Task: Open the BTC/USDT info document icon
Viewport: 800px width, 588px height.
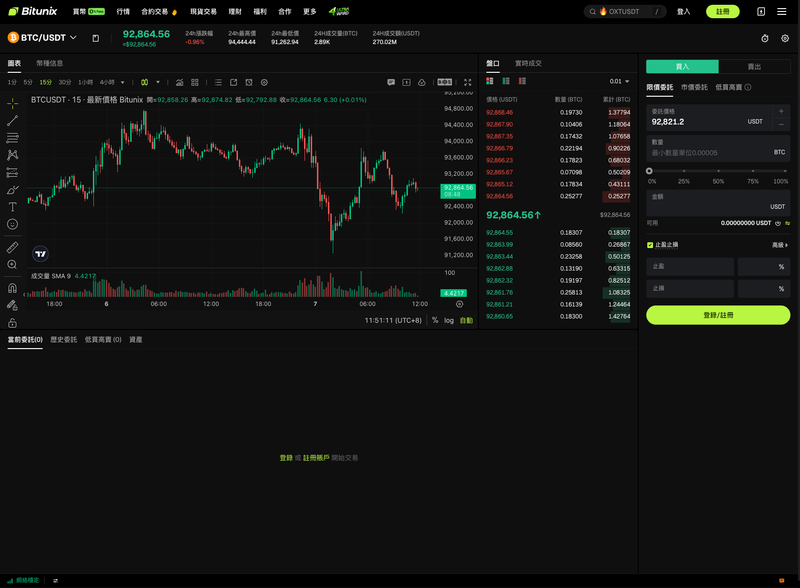Action: (x=95, y=38)
